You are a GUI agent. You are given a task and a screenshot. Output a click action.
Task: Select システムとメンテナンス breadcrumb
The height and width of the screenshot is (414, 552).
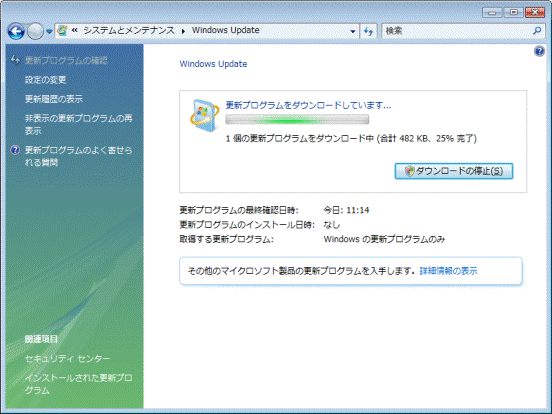[128, 31]
